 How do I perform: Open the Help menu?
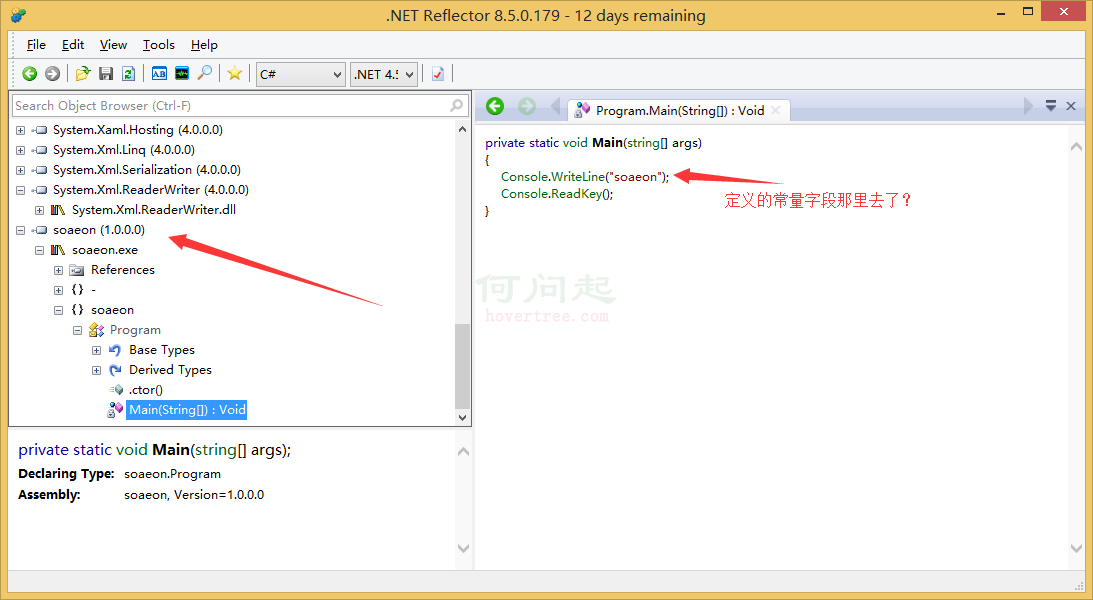pyautogui.click(x=204, y=45)
